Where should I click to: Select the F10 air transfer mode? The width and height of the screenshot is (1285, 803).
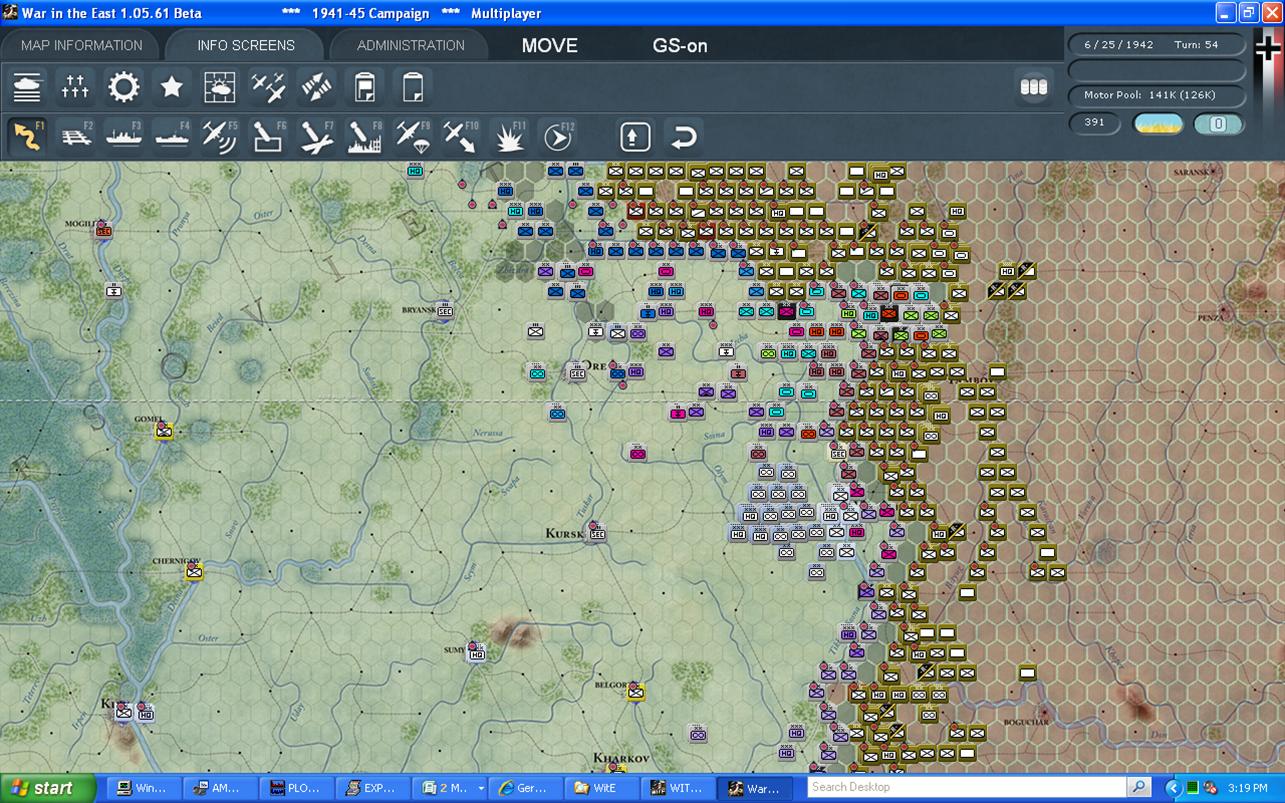point(461,136)
